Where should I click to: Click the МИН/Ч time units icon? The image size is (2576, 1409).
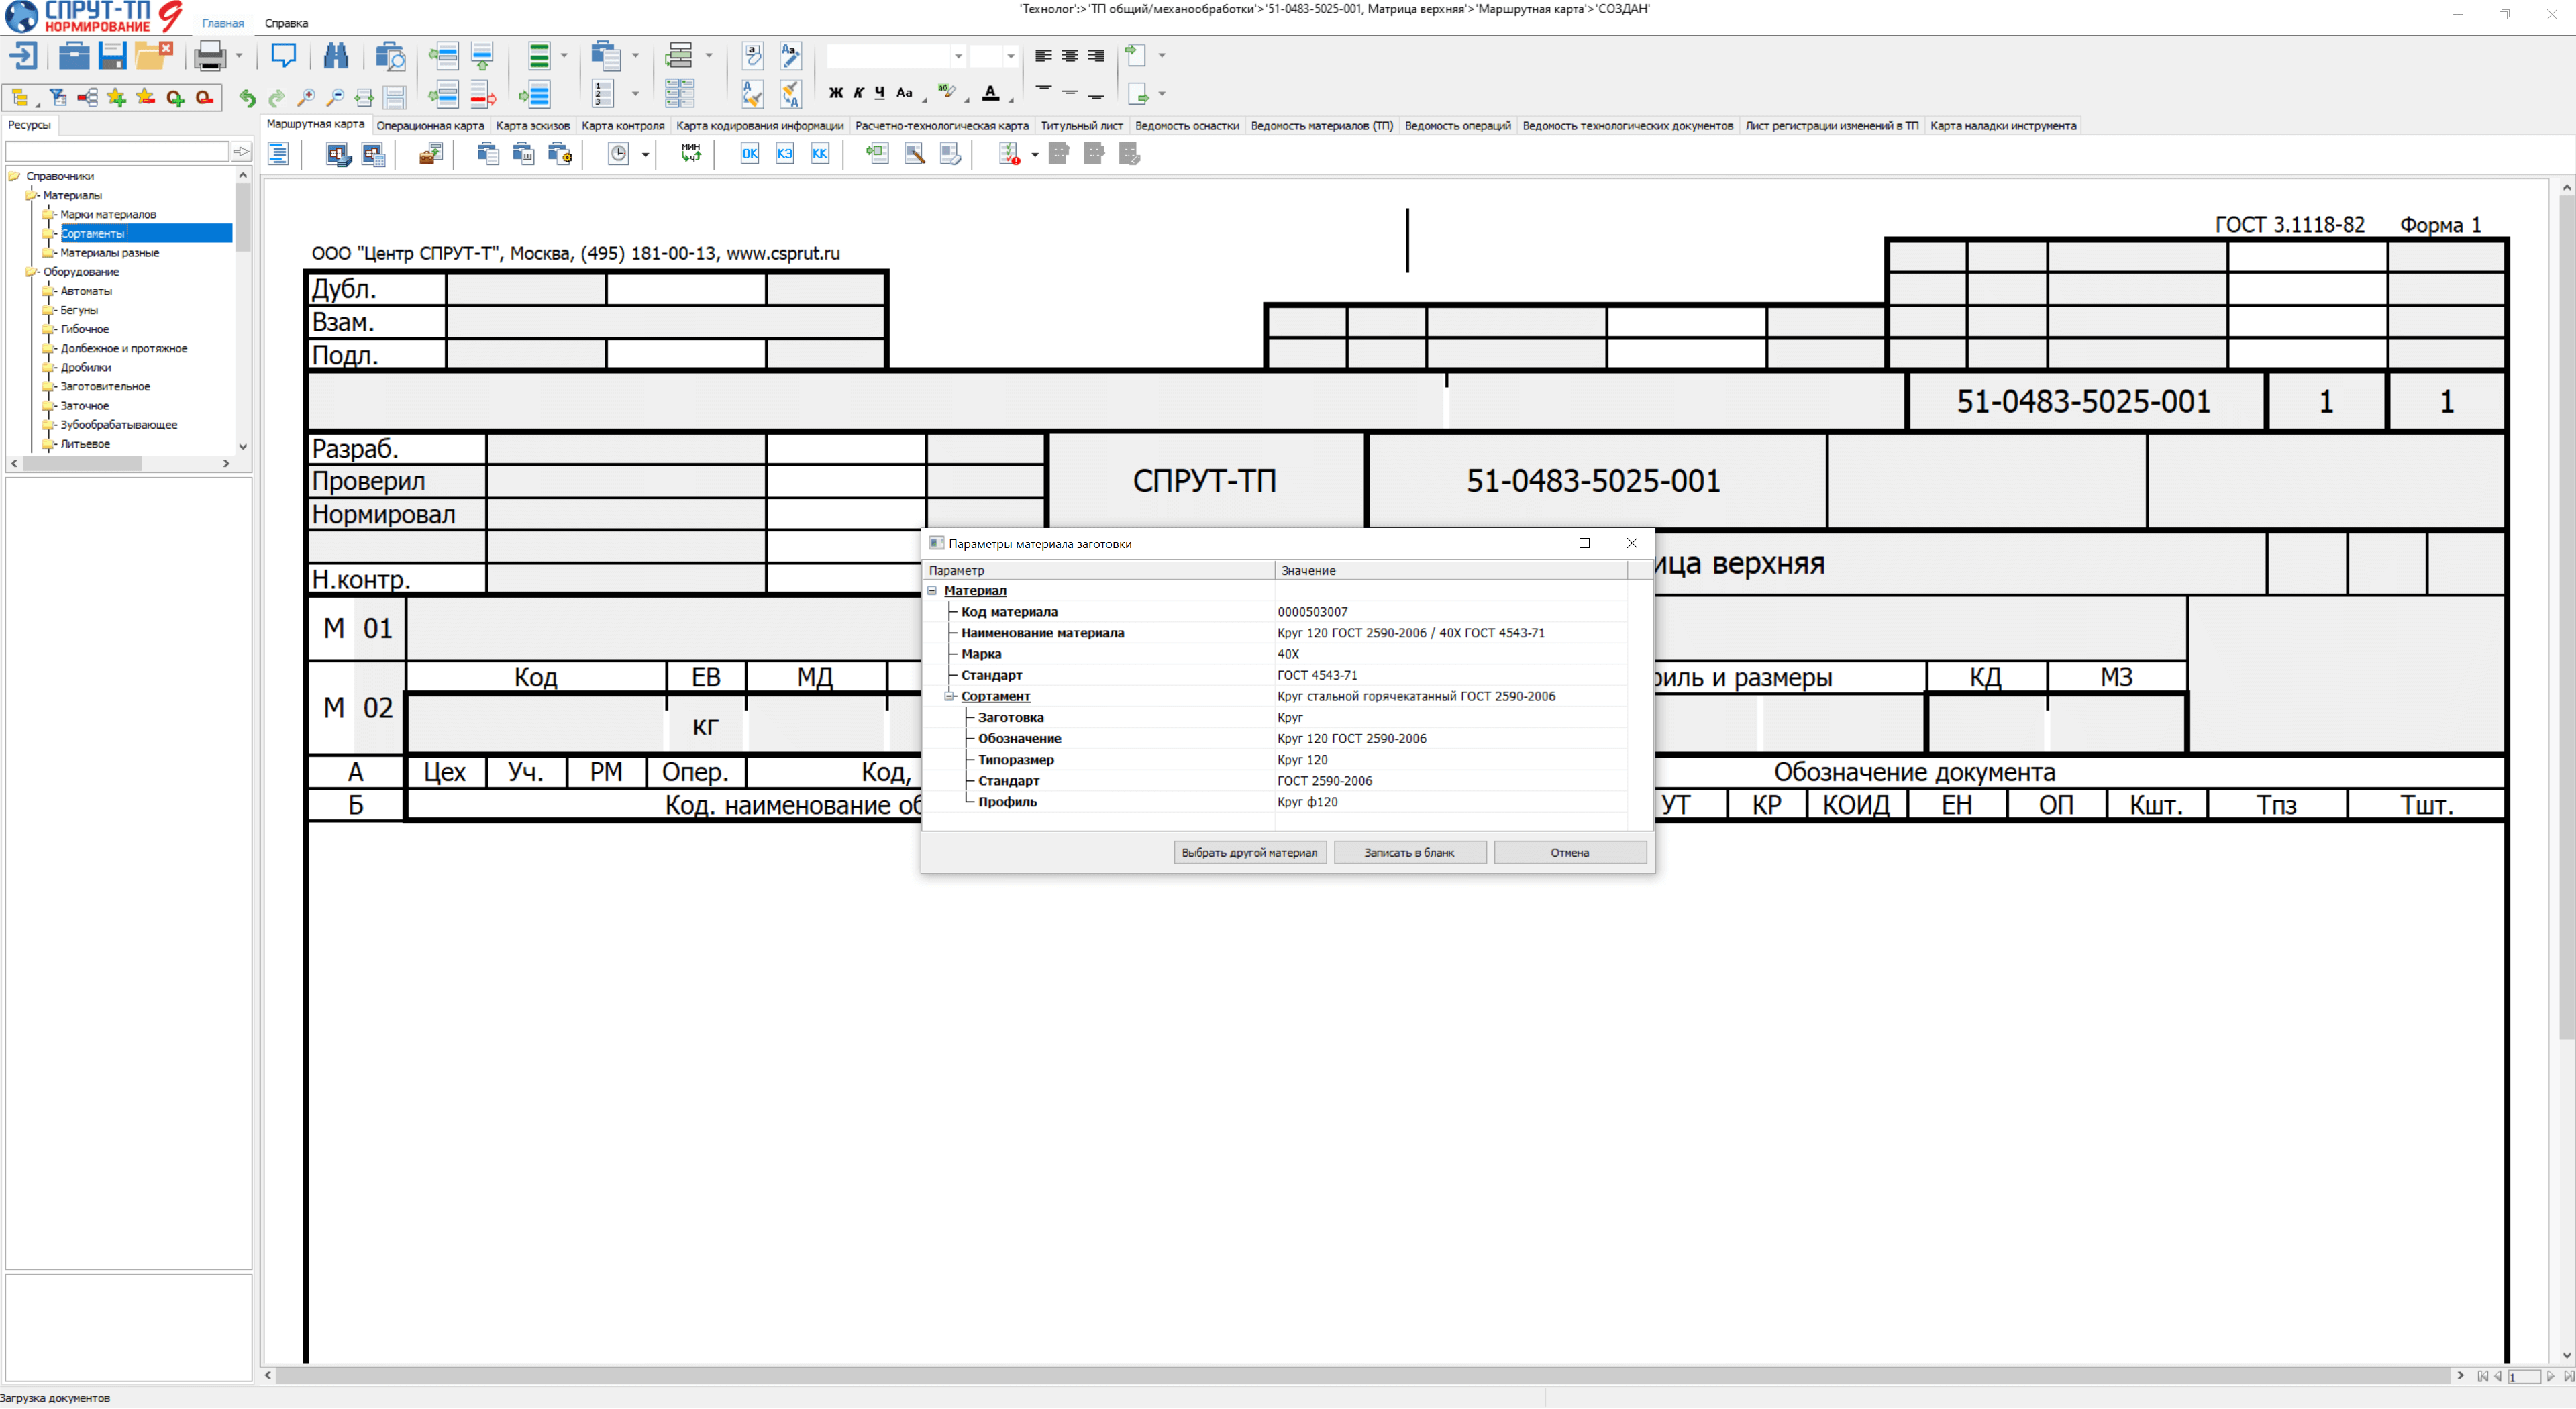tap(691, 153)
